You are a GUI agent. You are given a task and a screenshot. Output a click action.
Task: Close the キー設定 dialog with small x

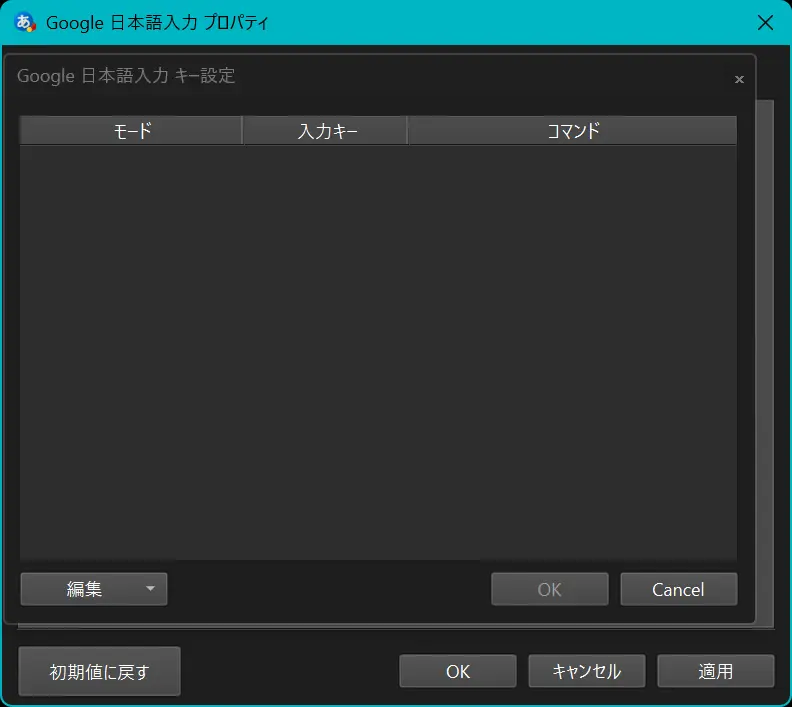point(739,79)
